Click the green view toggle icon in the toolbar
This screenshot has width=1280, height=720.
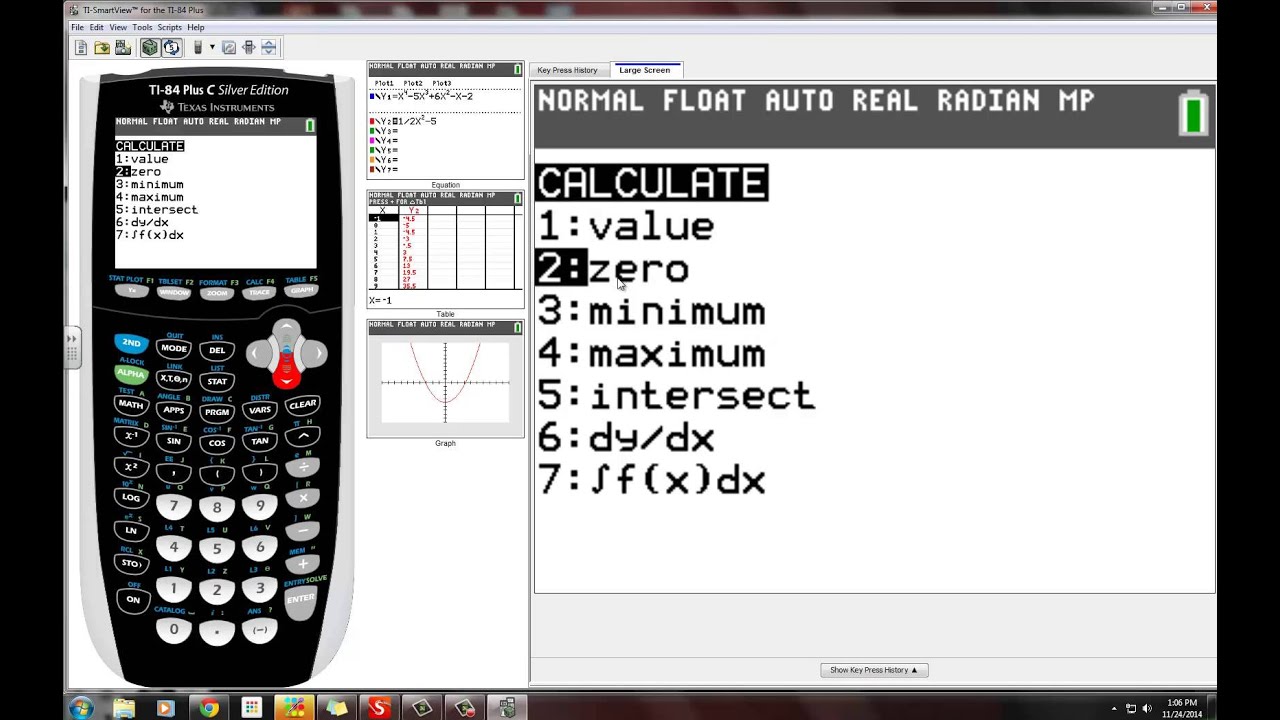[149, 47]
